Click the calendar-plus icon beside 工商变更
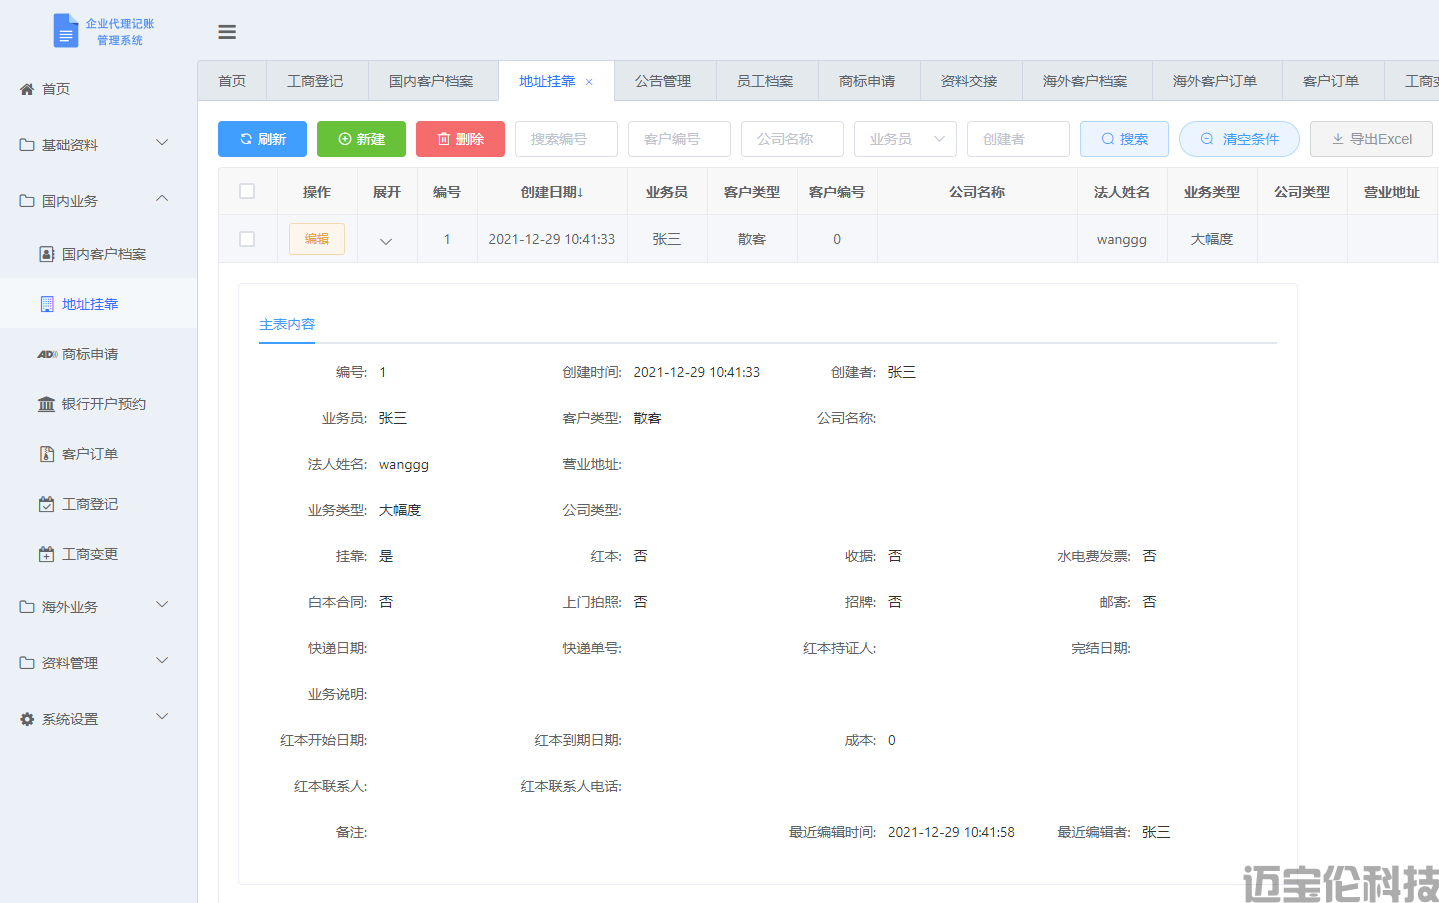This screenshot has width=1439, height=903. pyautogui.click(x=47, y=554)
